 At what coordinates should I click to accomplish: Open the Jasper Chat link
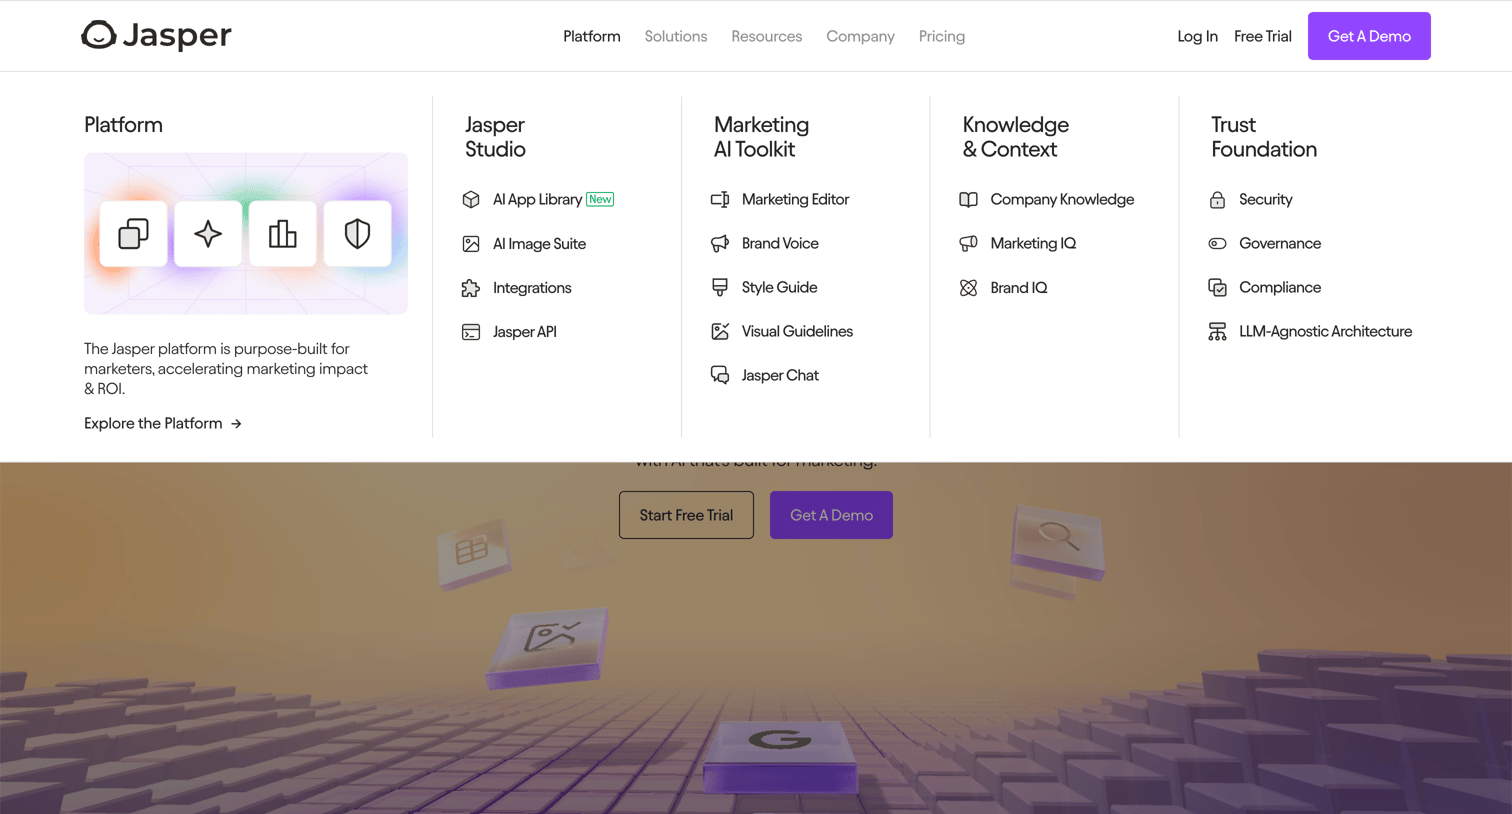(x=780, y=375)
